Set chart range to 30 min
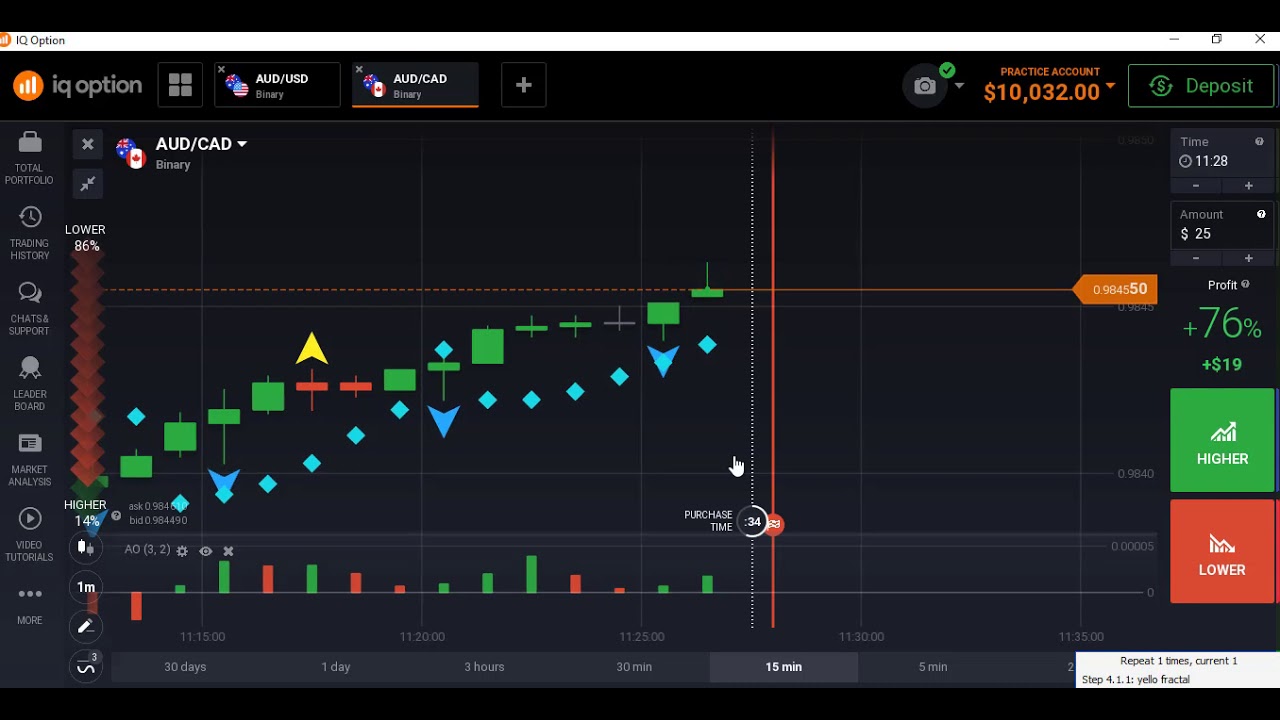Image resolution: width=1280 pixels, height=720 pixels. [x=634, y=667]
